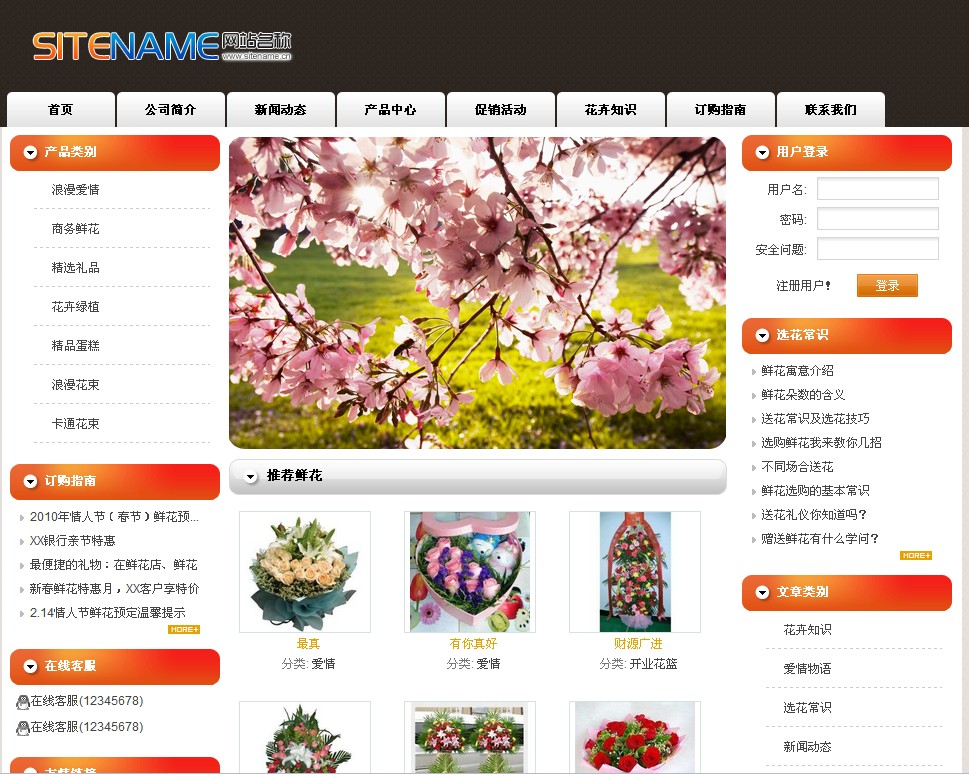Click into the 密码 input field
This screenshot has height=774, width=969.
(877, 219)
